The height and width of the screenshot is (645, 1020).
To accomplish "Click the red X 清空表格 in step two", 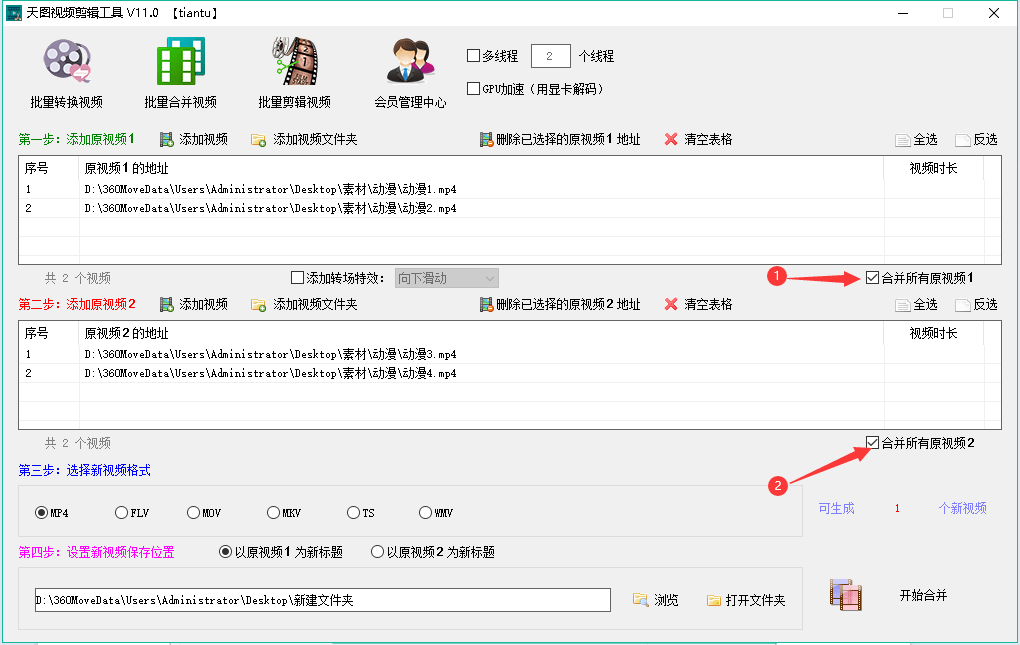I will click(671, 304).
